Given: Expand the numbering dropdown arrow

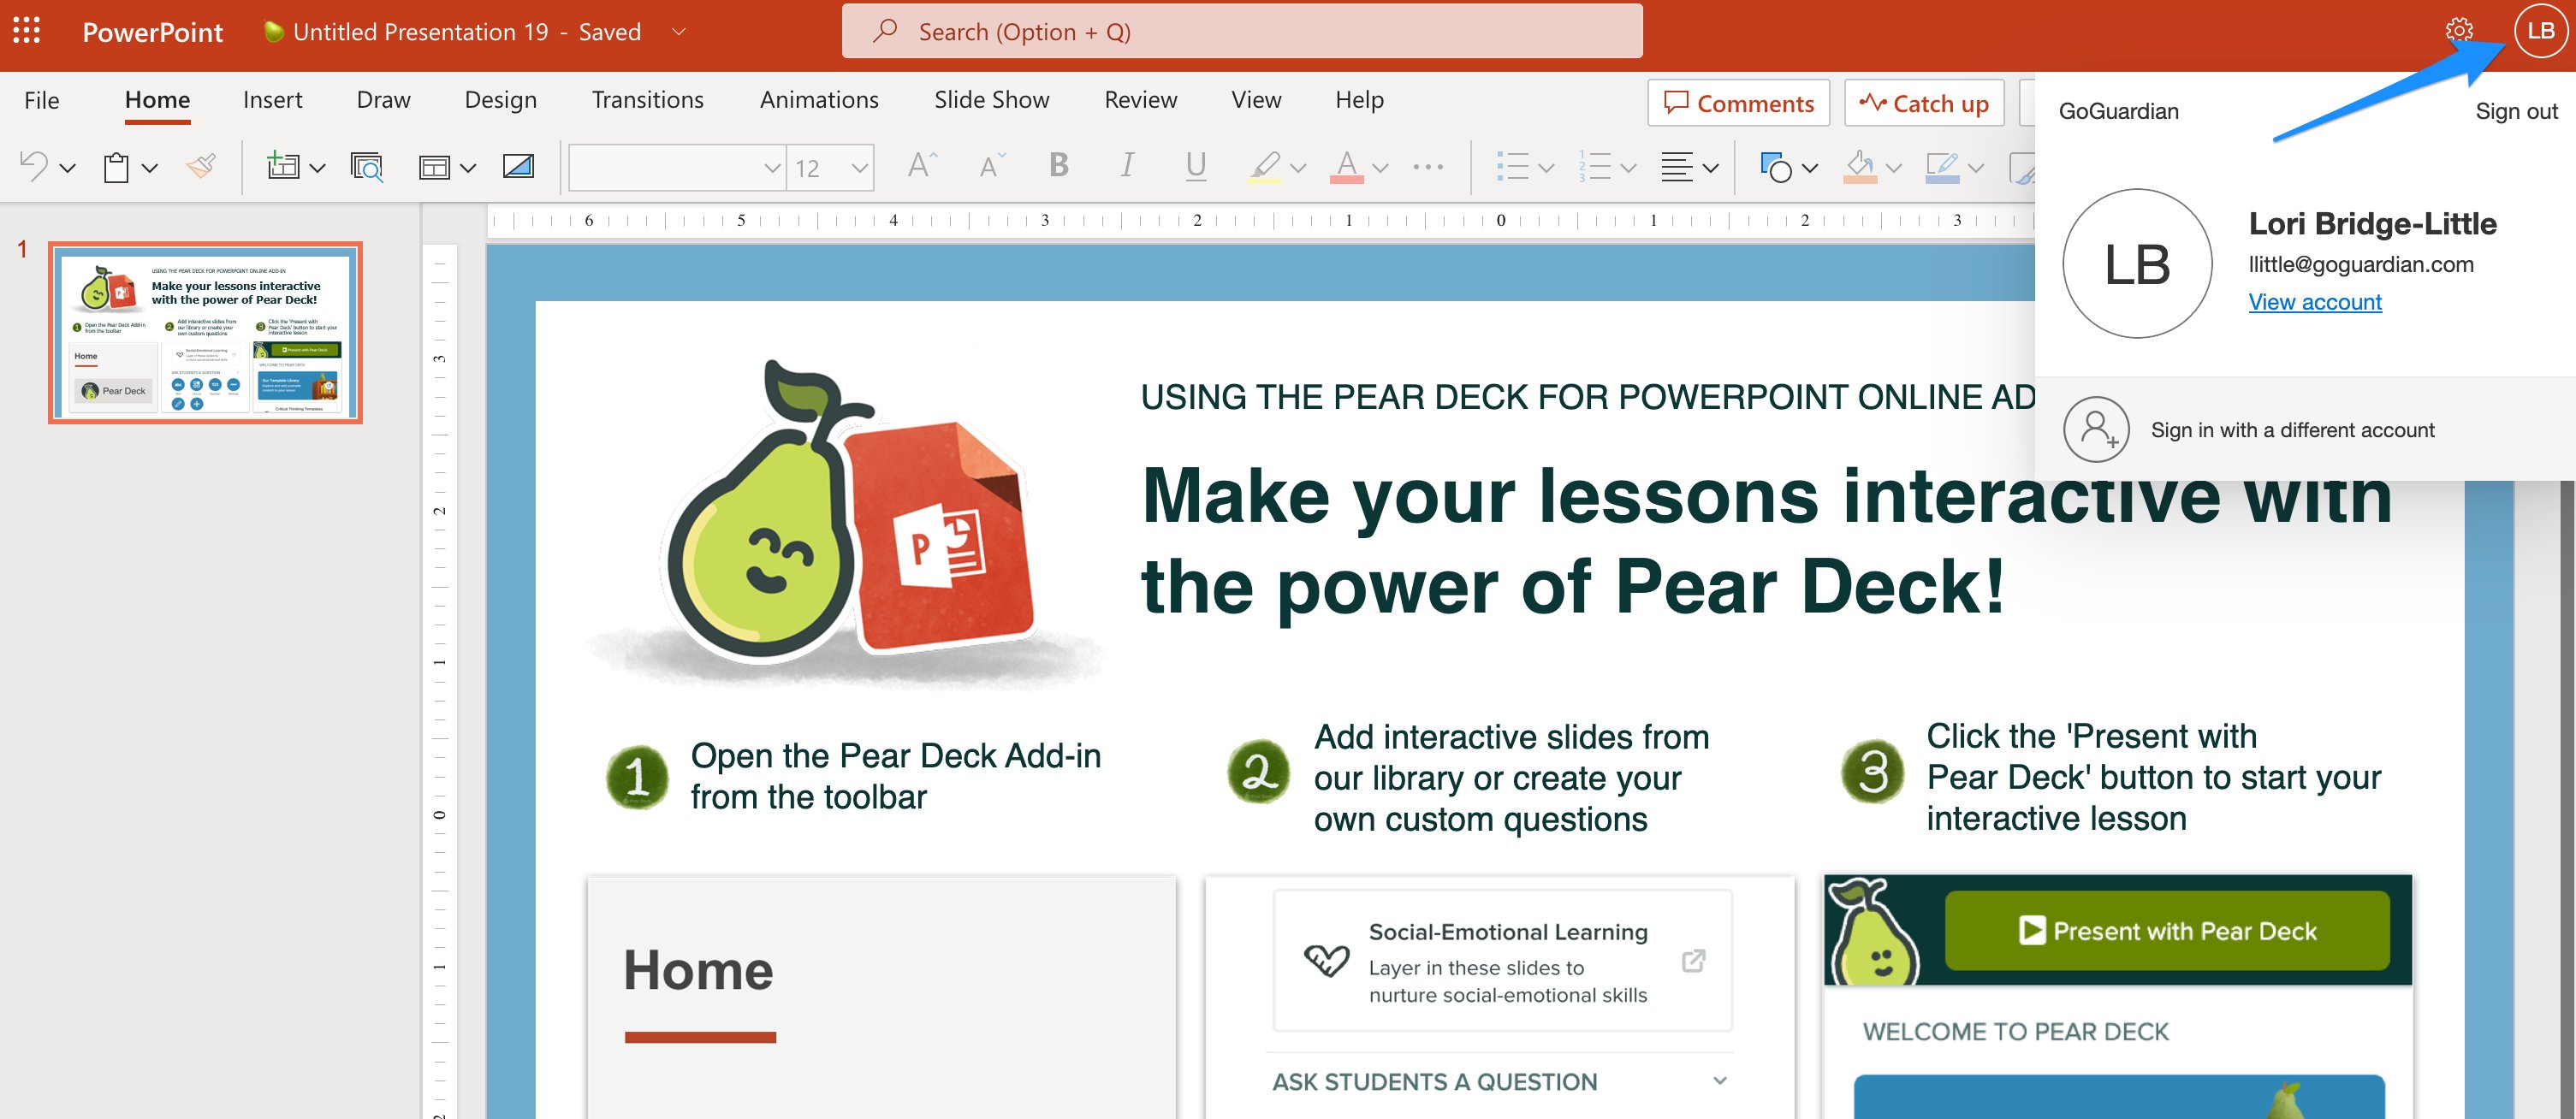Looking at the screenshot, I should (1628, 168).
